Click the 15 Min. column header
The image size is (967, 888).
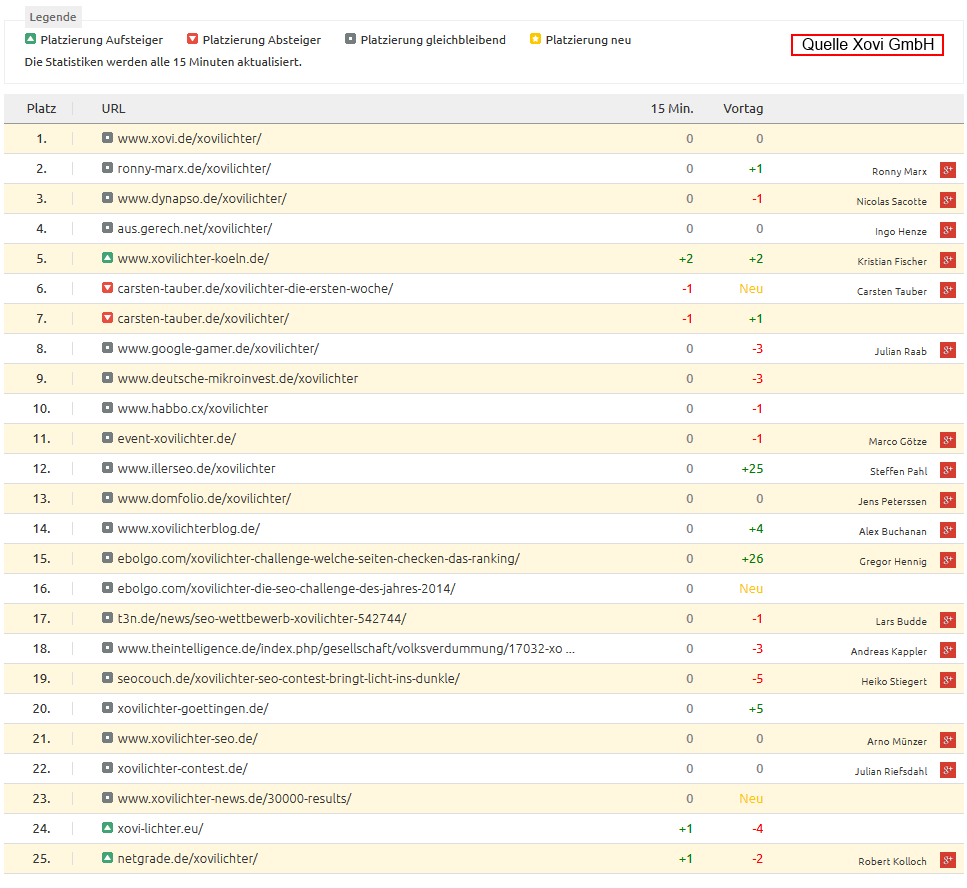coord(671,108)
